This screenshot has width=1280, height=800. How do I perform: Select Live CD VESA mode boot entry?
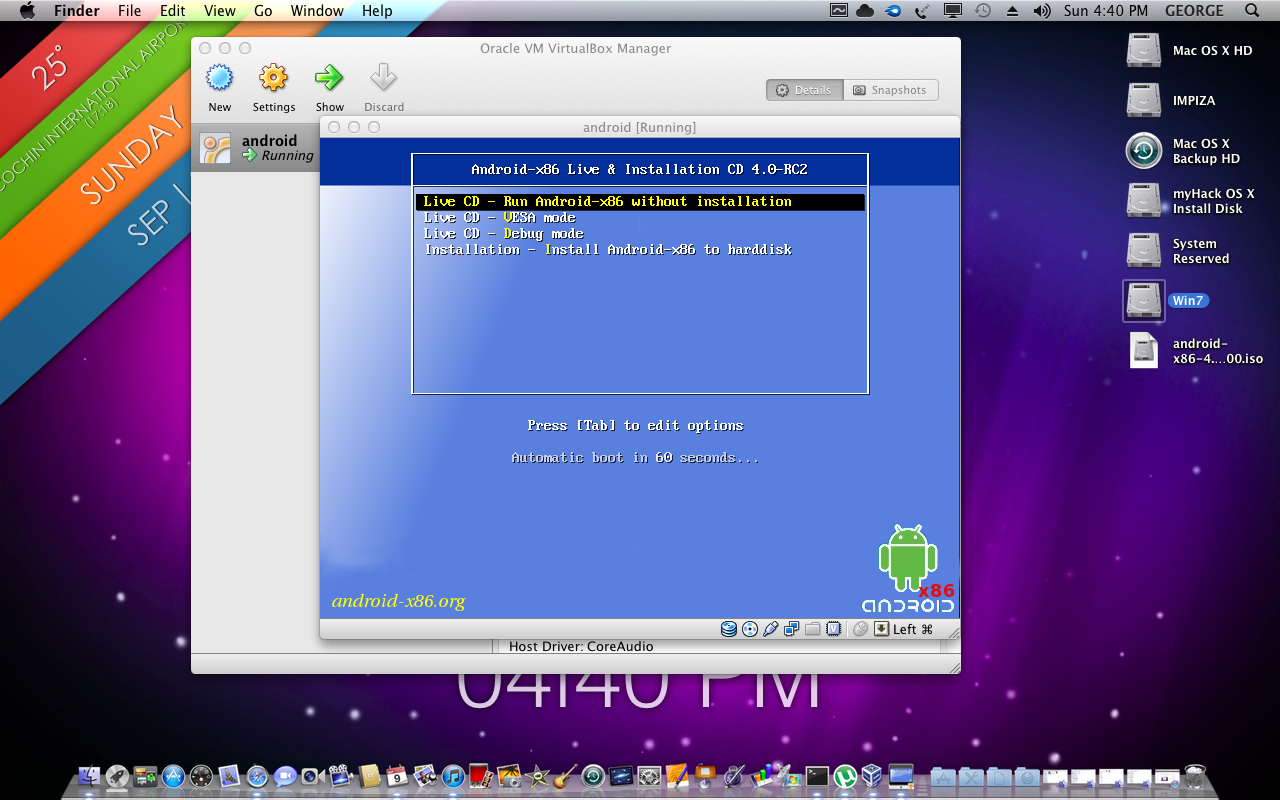coord(499,217)
